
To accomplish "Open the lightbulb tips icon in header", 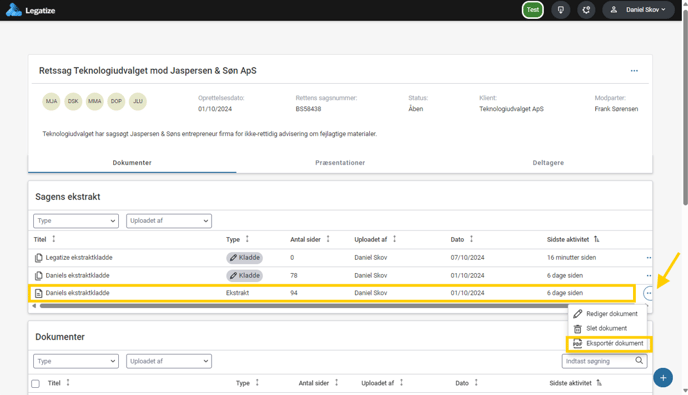I will (x=561, y=10).
